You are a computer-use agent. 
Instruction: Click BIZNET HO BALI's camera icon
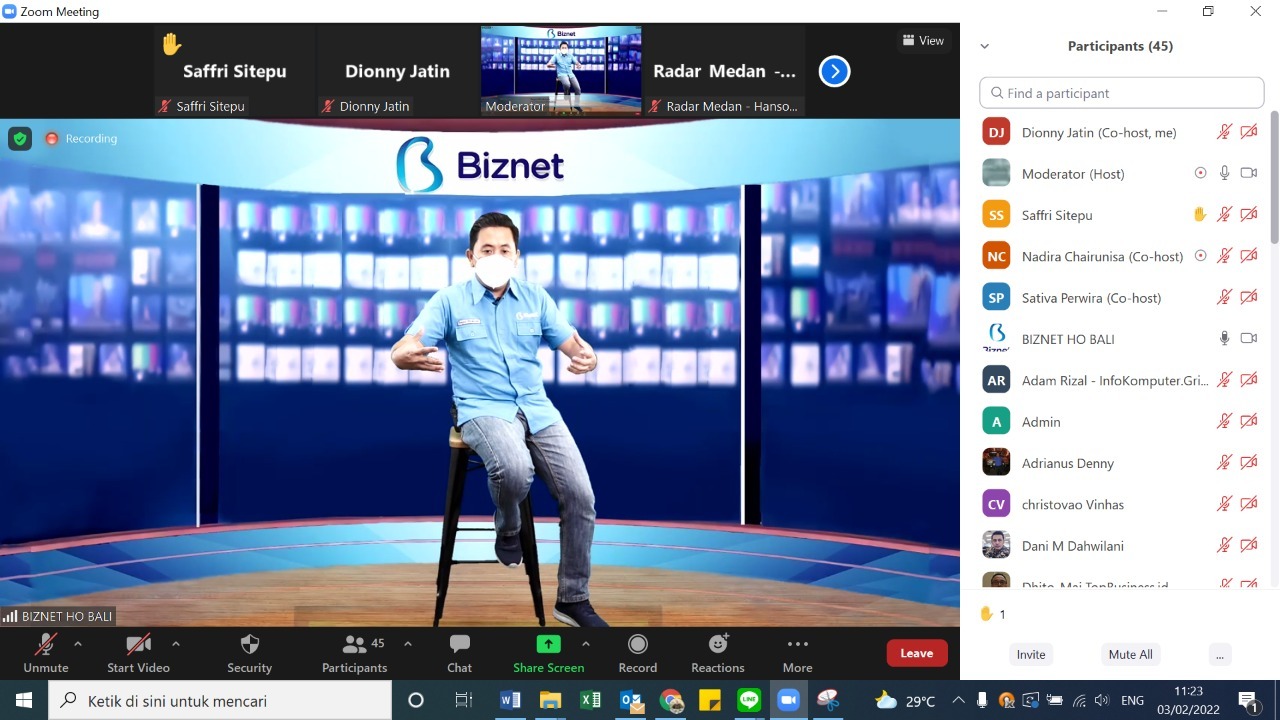[1249, 339]
